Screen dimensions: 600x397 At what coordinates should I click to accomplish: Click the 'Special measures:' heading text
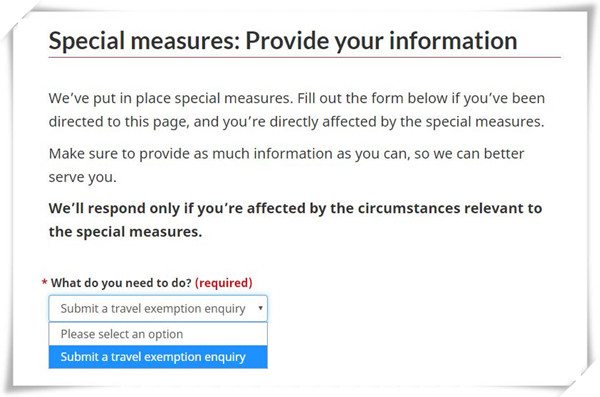144,41
